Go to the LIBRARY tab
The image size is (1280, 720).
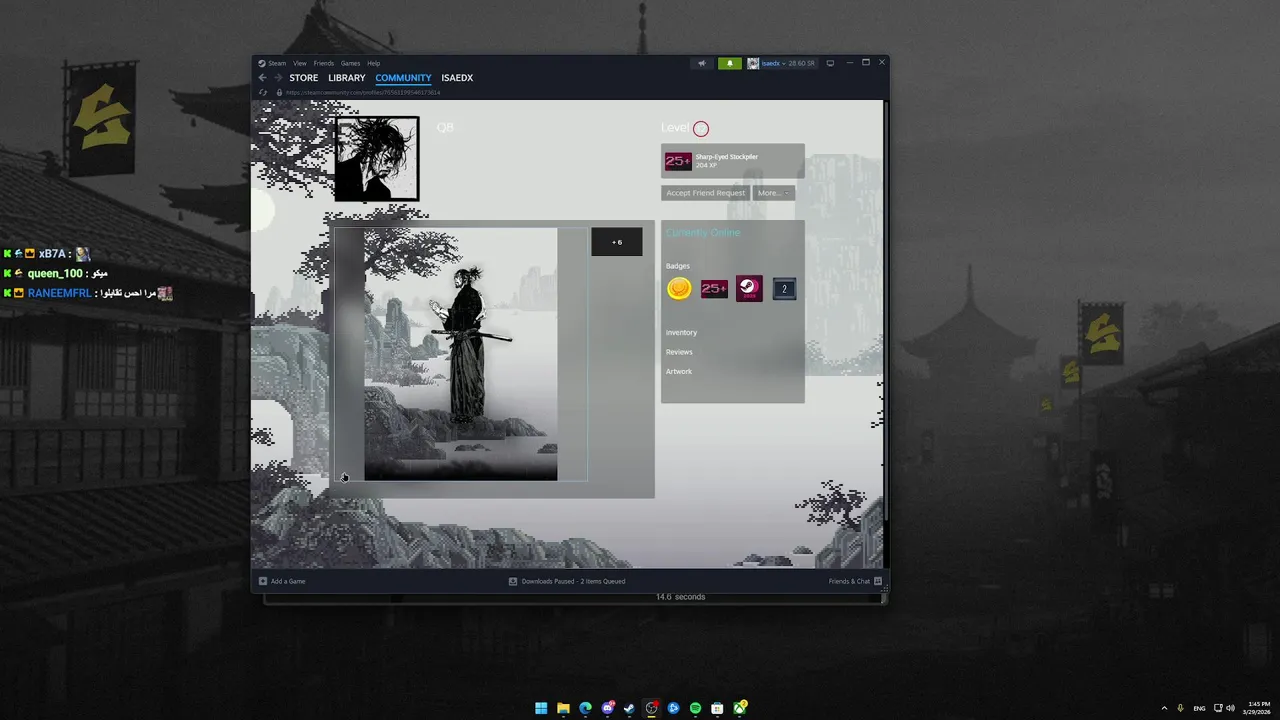coord(347,78)
